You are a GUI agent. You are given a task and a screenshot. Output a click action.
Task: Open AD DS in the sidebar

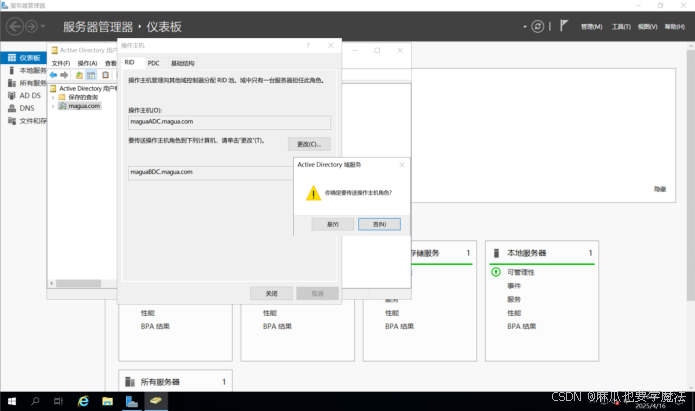(24, 95)
